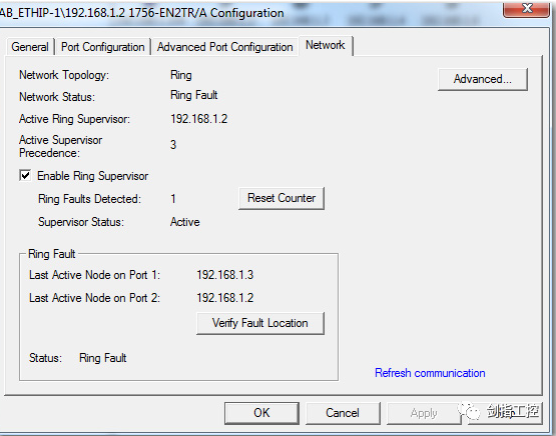Click the Active Ring Supervisor label
Viewport: 556px width, 436px height.
click(74, 119)
